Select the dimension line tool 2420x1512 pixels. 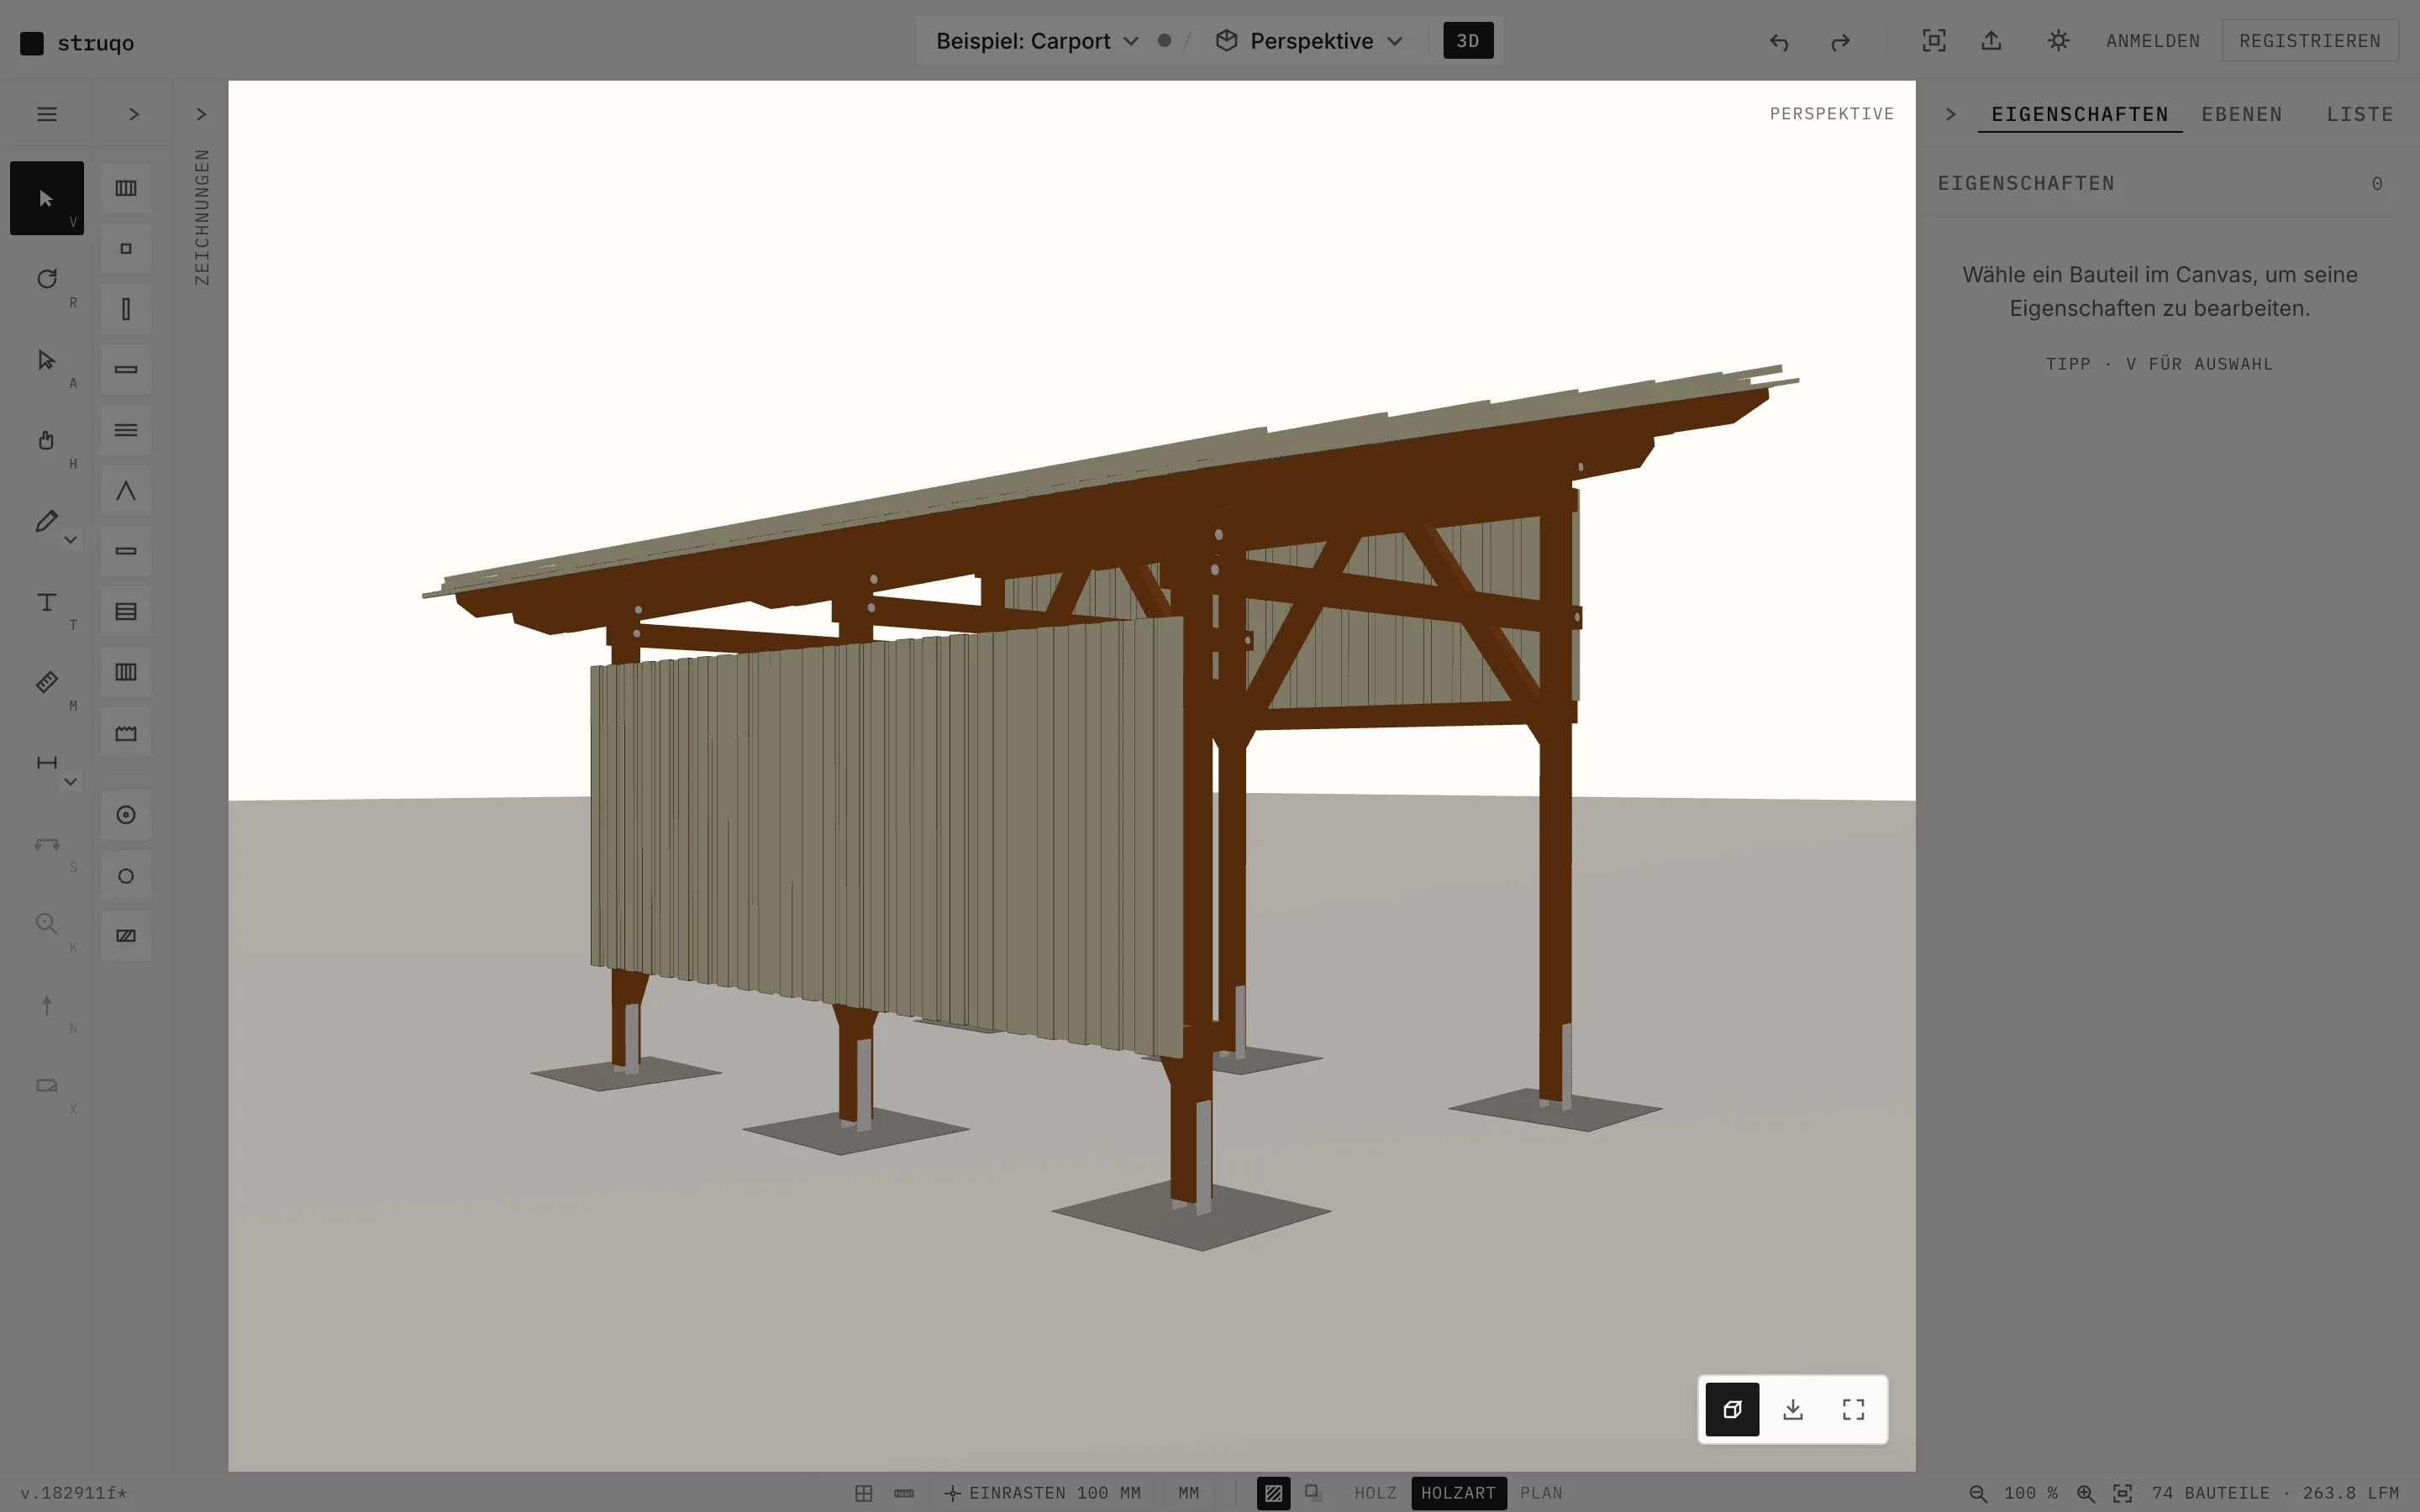(46, 763)
